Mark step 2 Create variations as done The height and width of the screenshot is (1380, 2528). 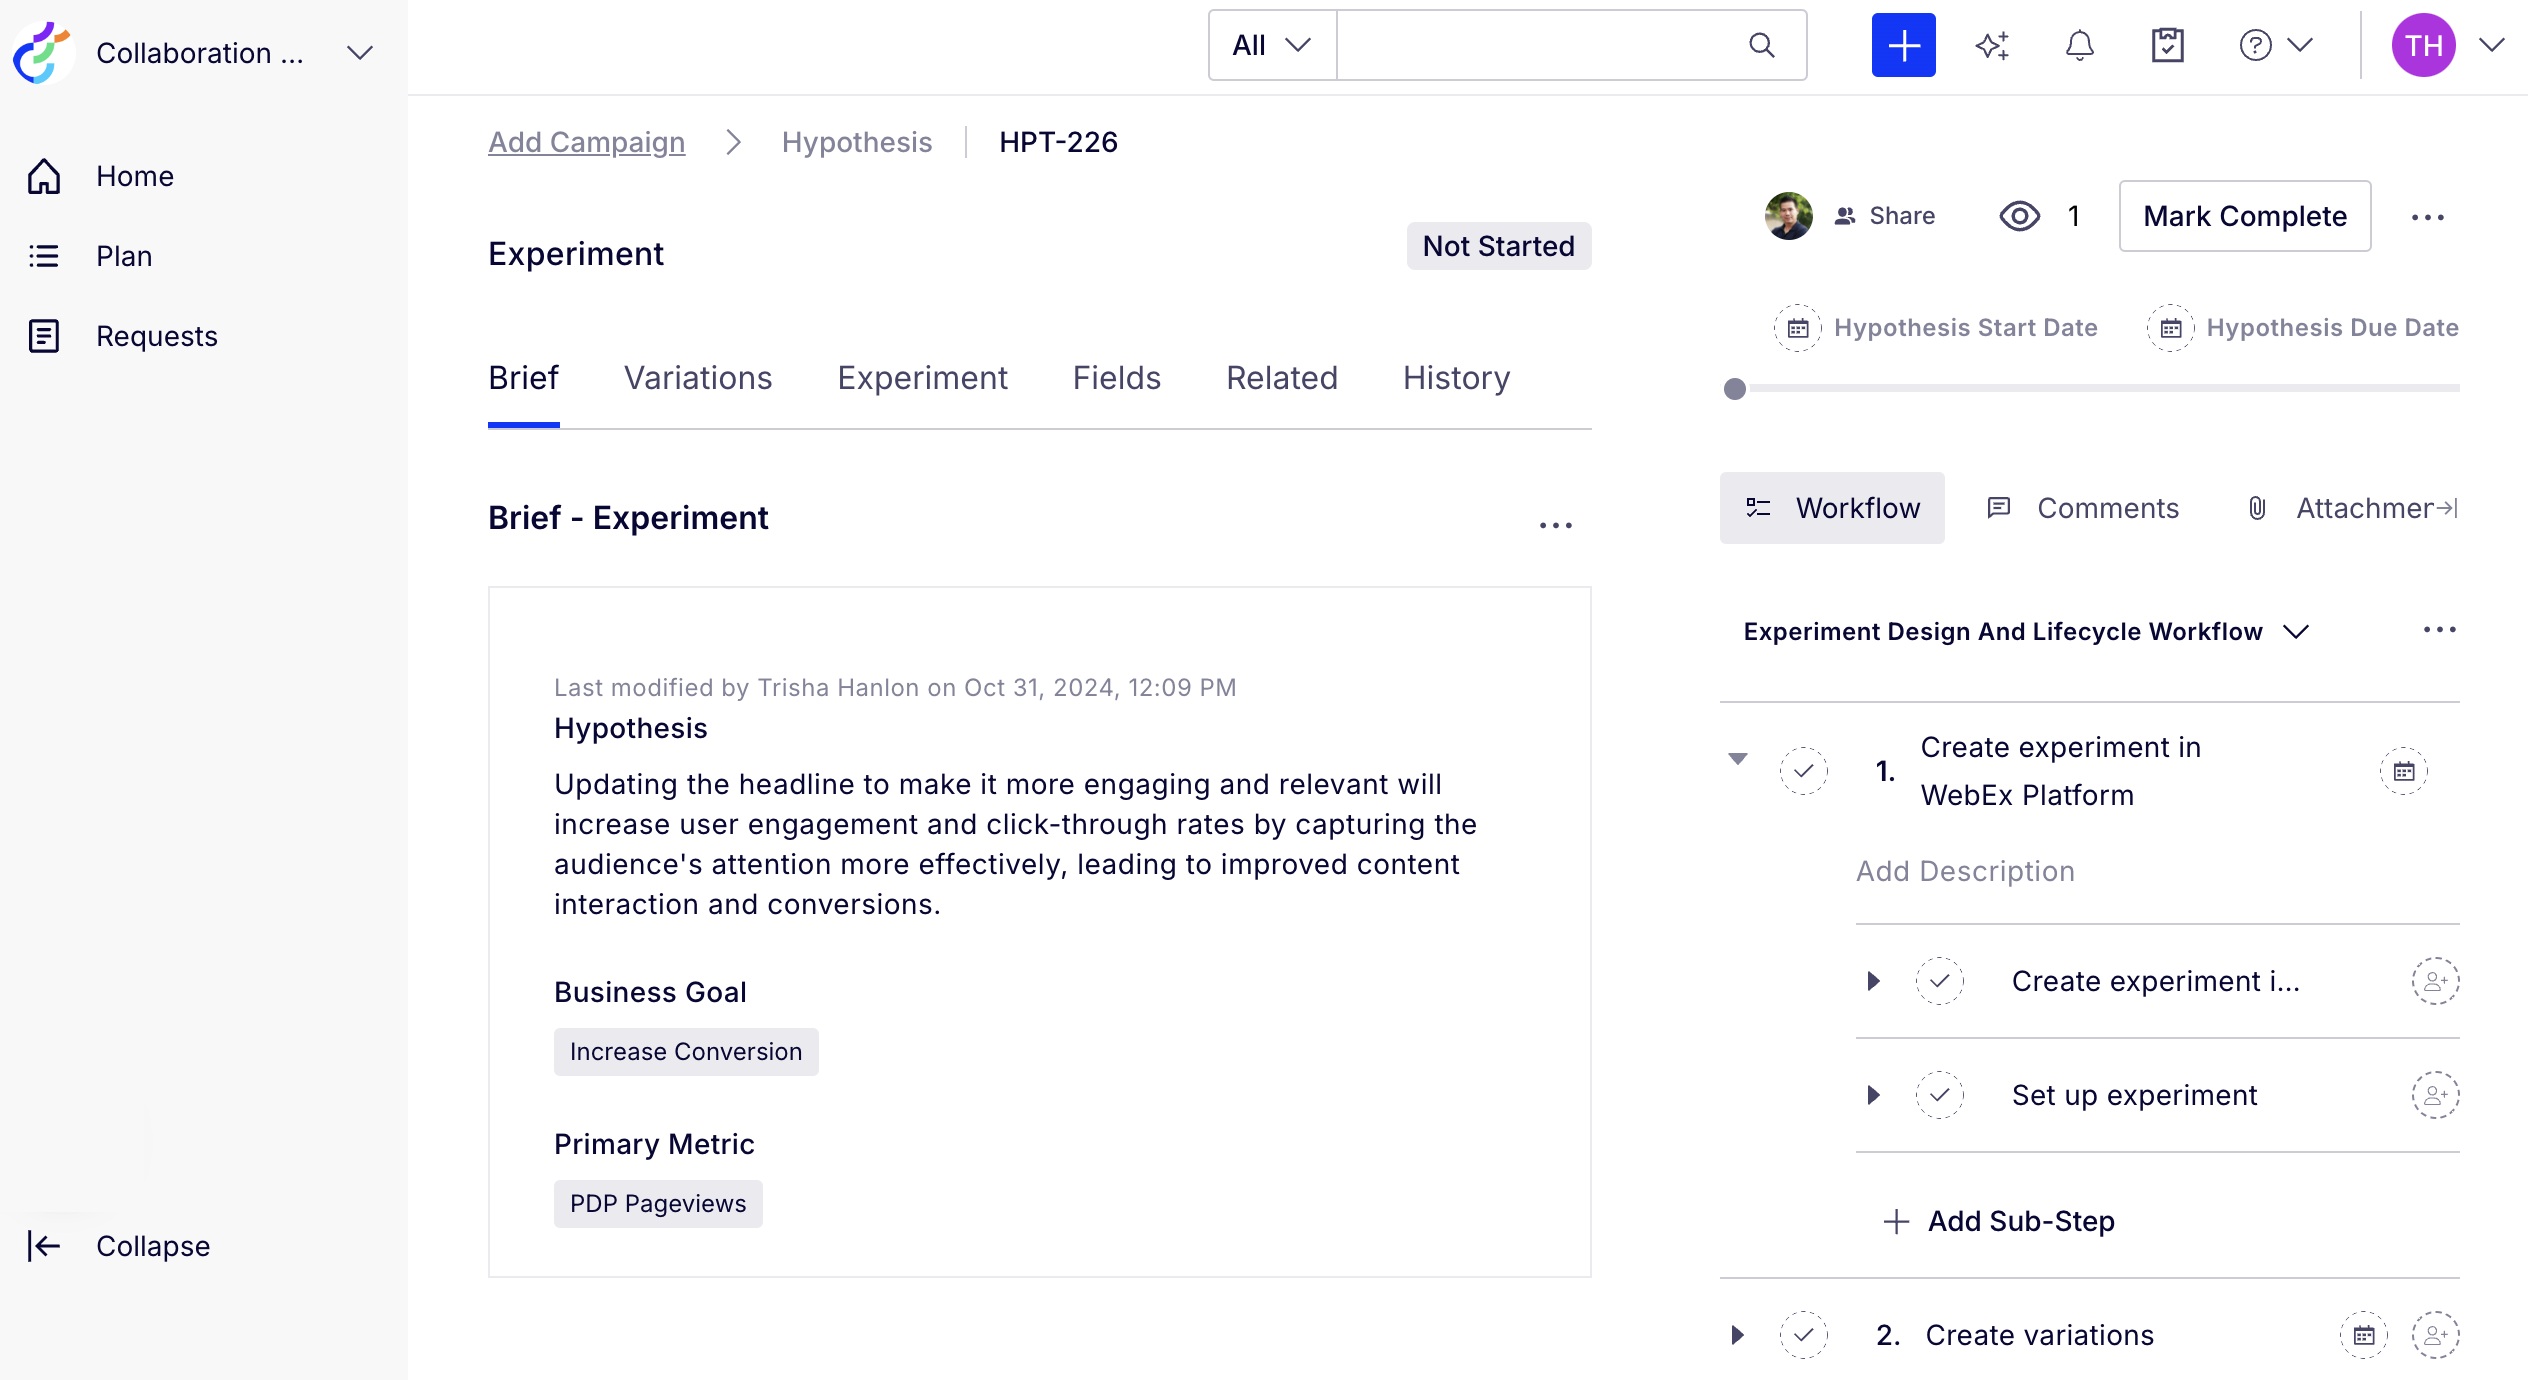coord(1803,1335)
